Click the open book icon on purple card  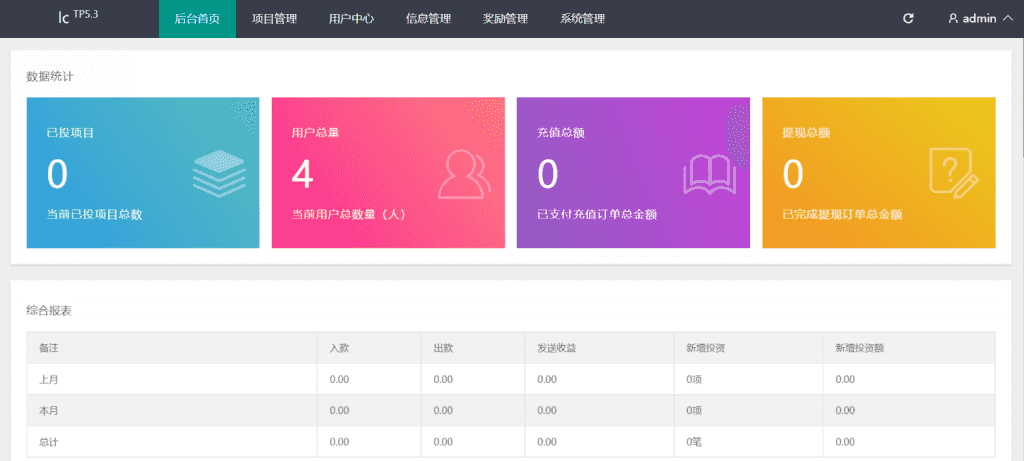(709, 175)
